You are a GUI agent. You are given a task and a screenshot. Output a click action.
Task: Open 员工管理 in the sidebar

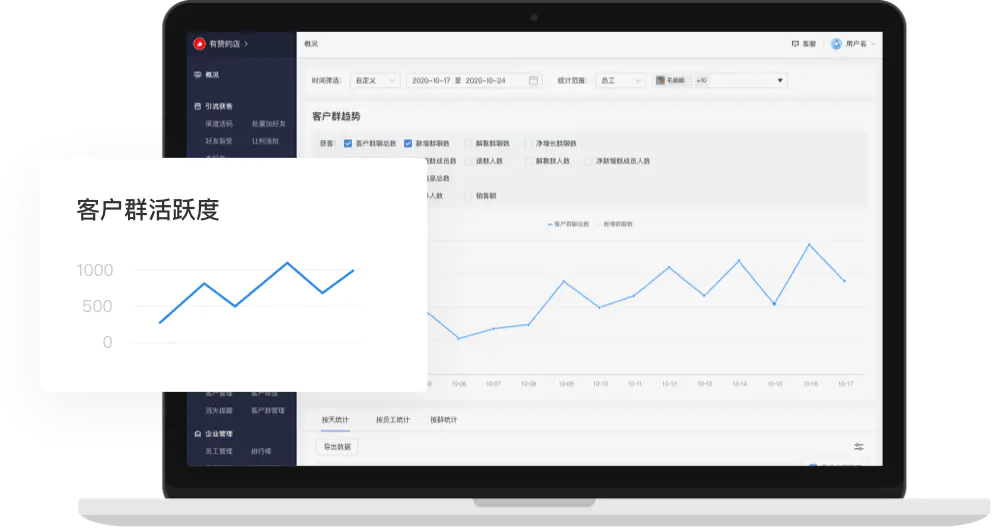219,451
